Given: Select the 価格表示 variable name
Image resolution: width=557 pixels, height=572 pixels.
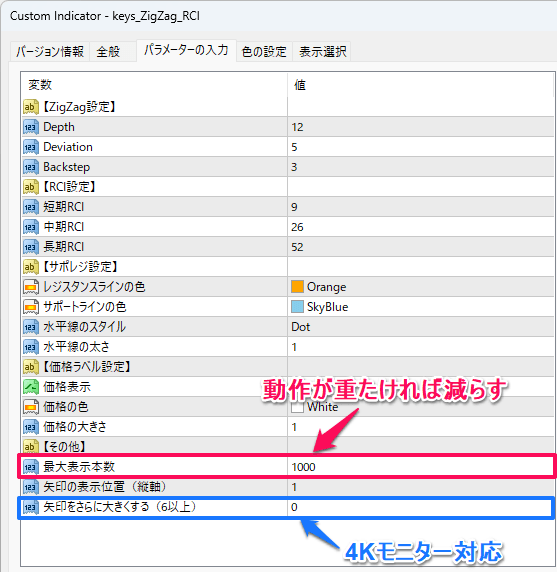Looking at the screenshot, I should click(x=67, y=387).
